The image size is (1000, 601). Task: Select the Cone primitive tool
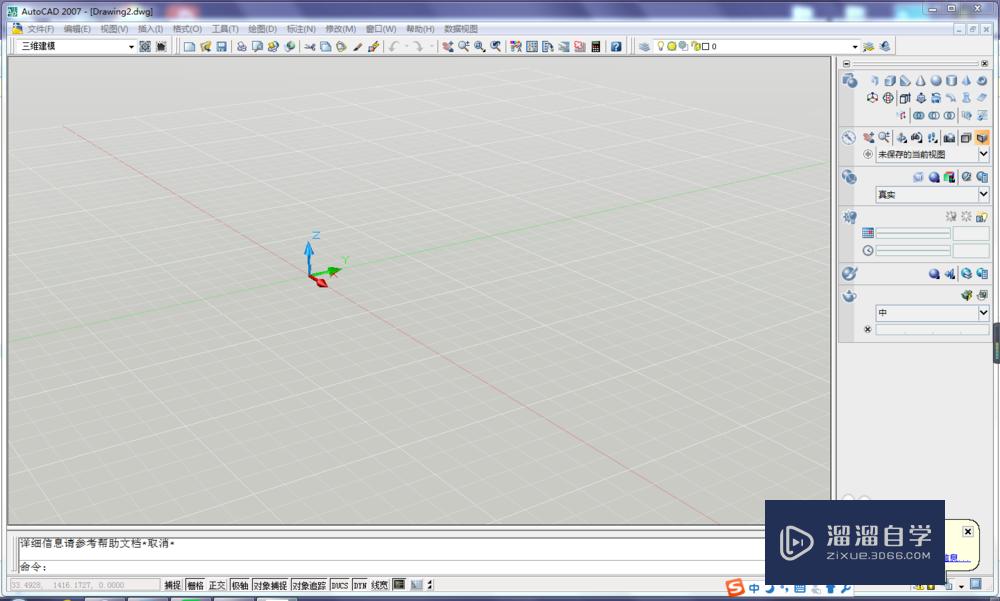(922, 80)
